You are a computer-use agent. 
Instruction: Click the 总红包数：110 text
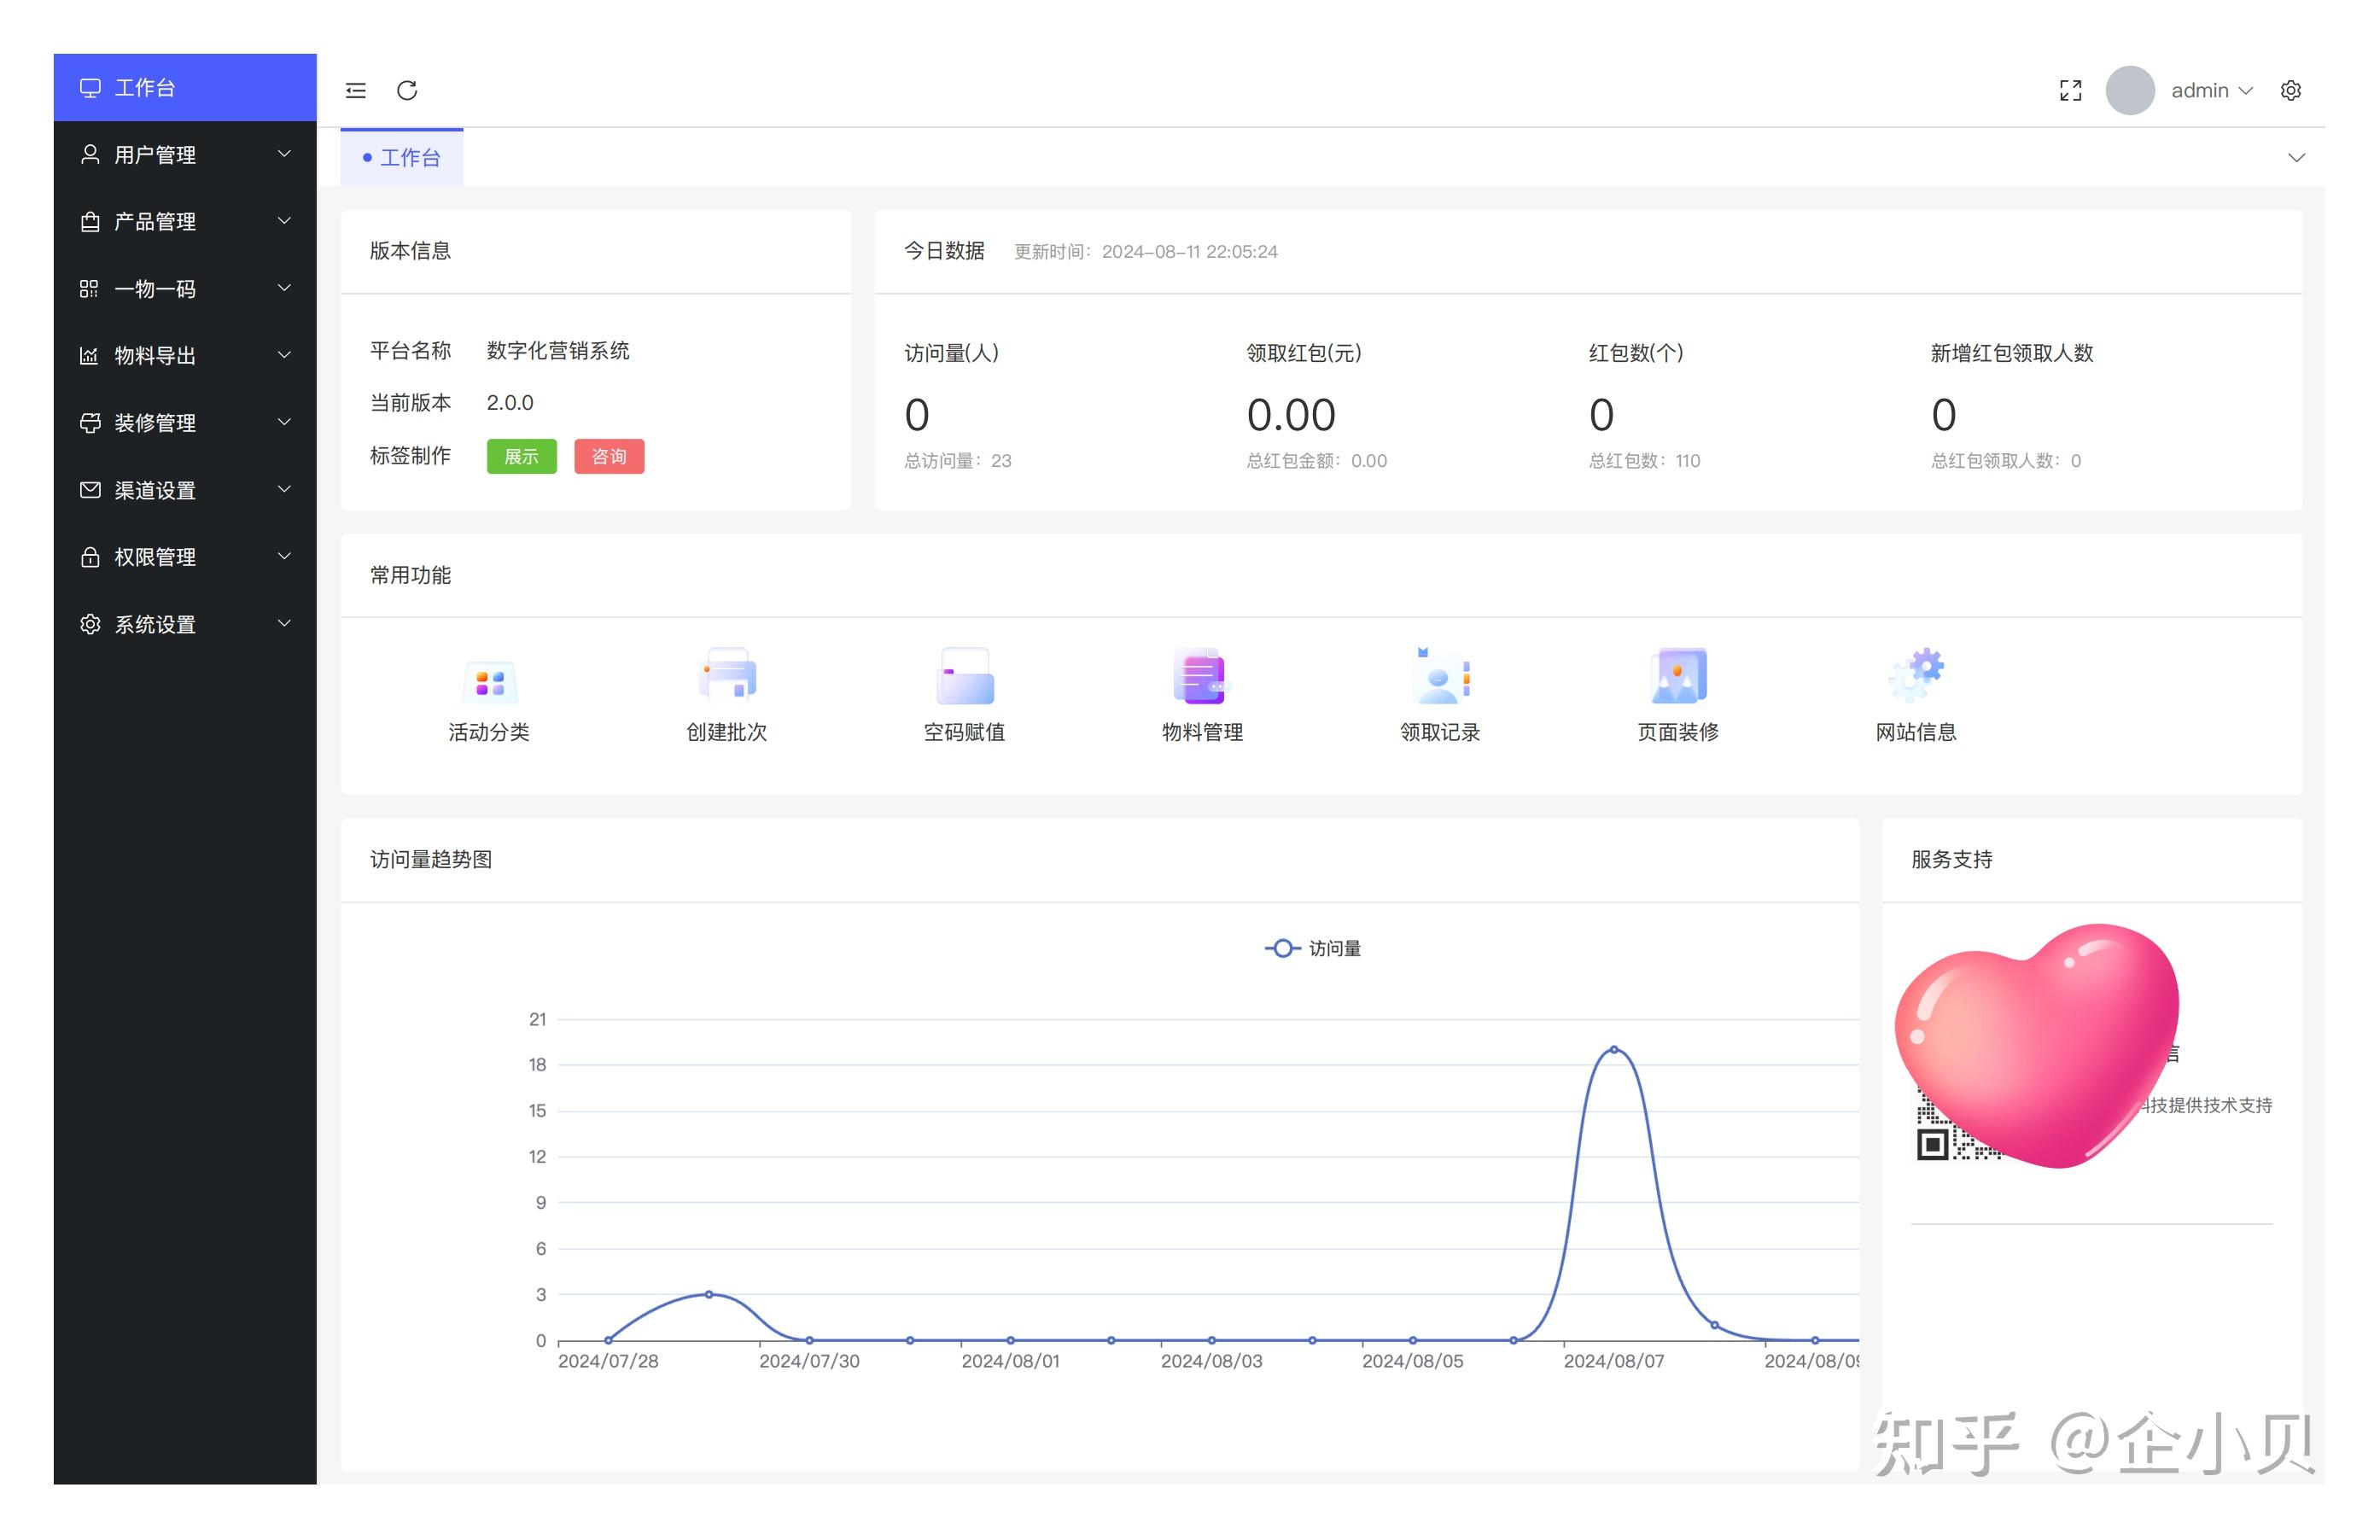pyautogui.click(x=1644, y=461)
